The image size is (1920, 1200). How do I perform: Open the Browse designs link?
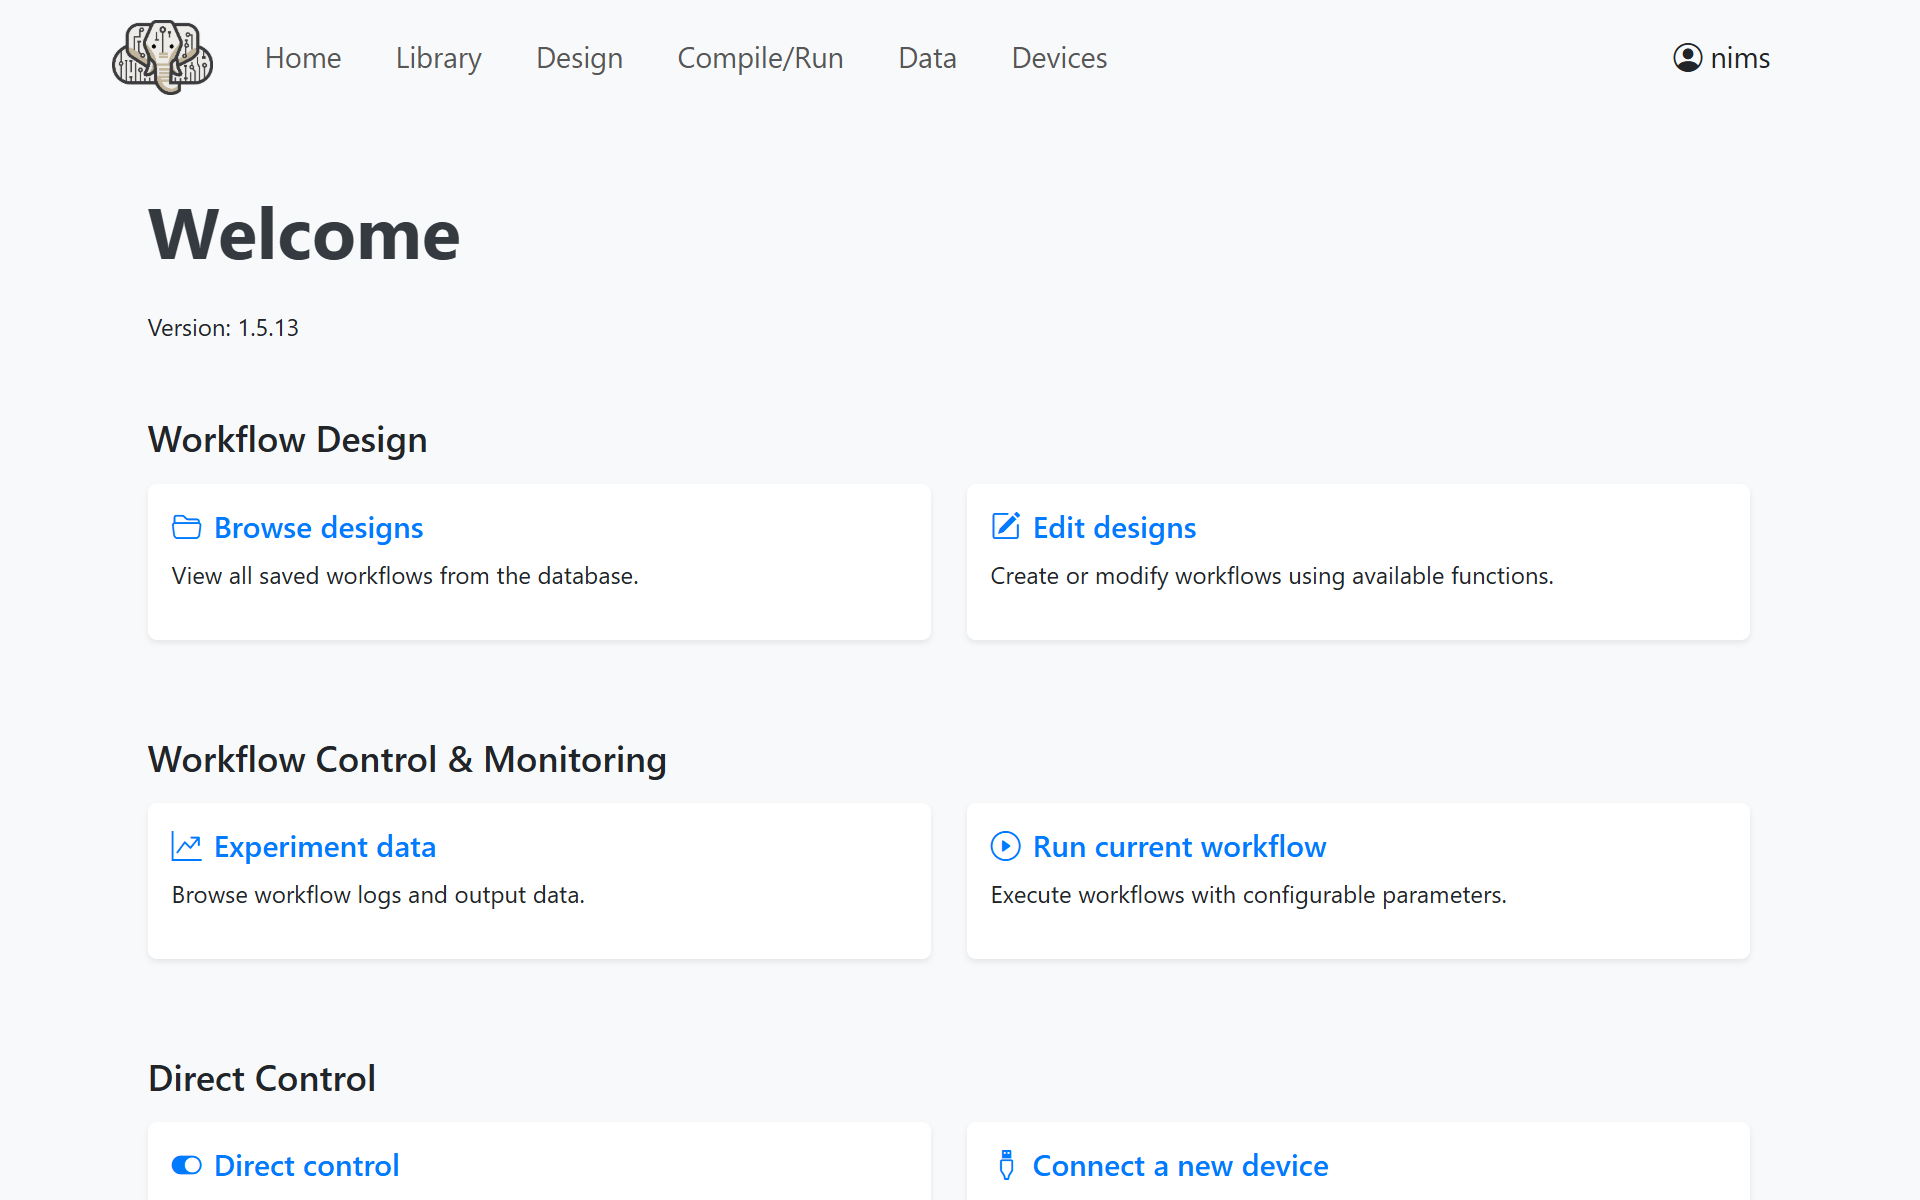tap(318, 527)
